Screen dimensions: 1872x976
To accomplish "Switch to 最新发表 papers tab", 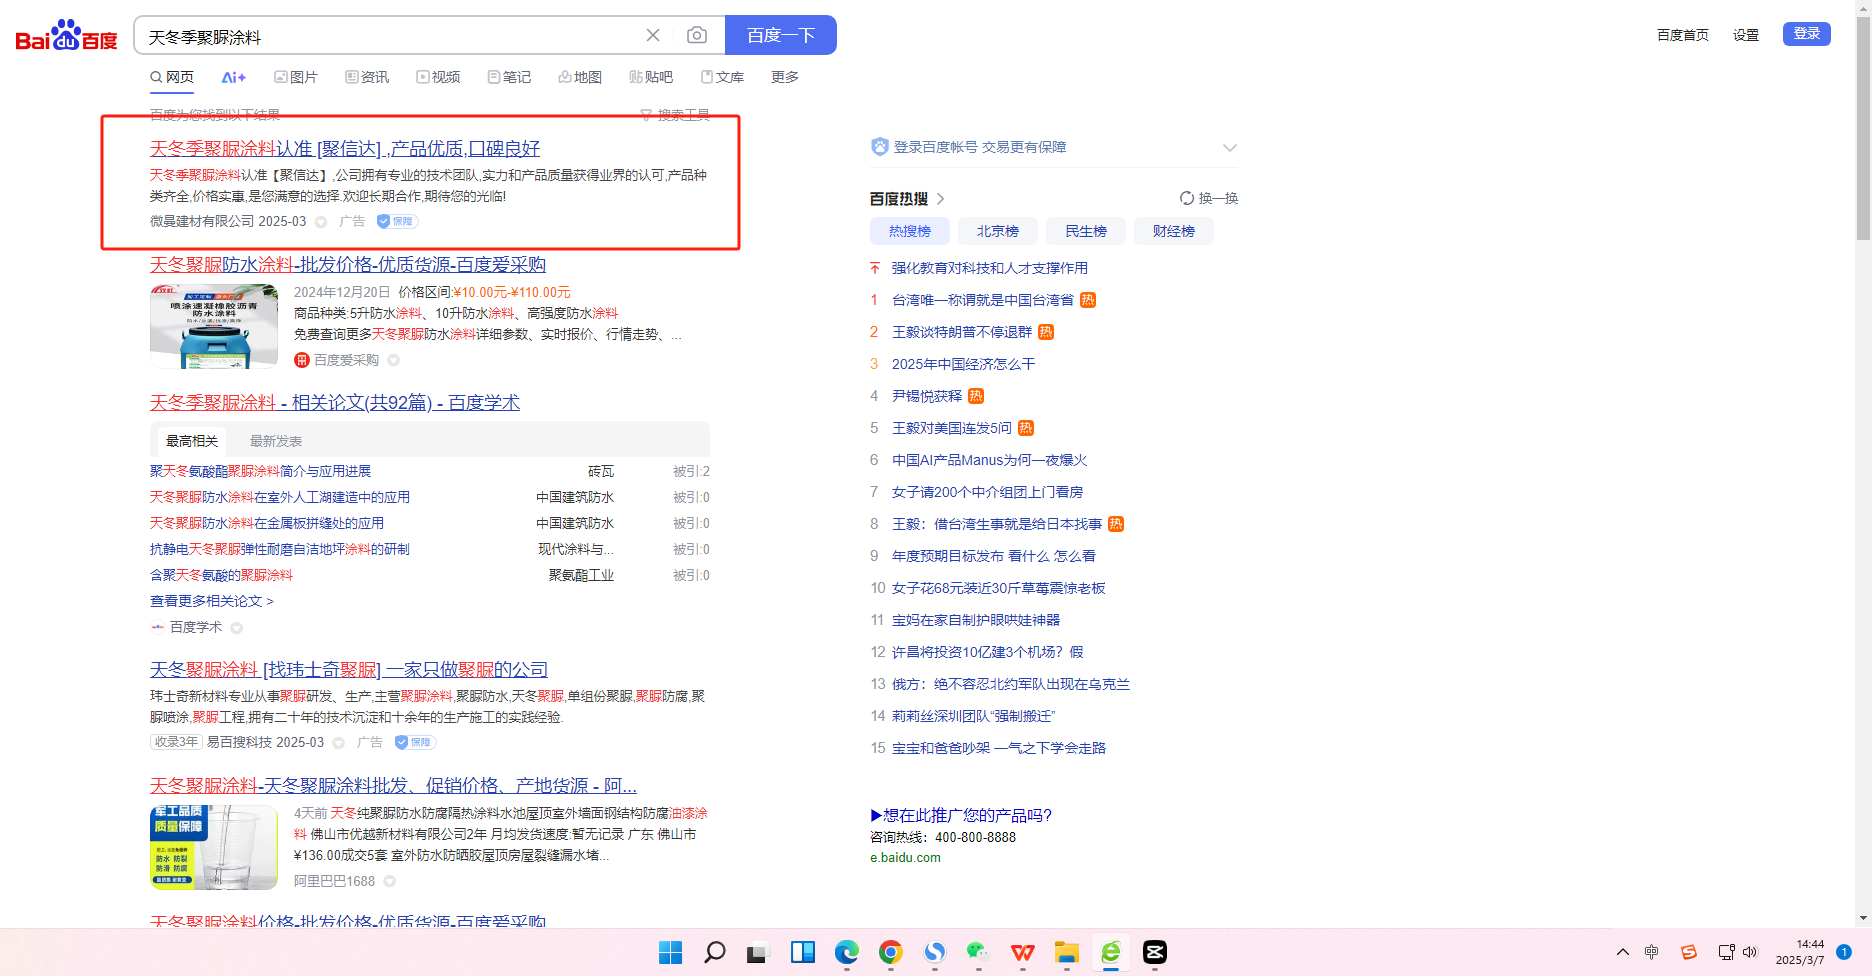I will tap(275, 441).
